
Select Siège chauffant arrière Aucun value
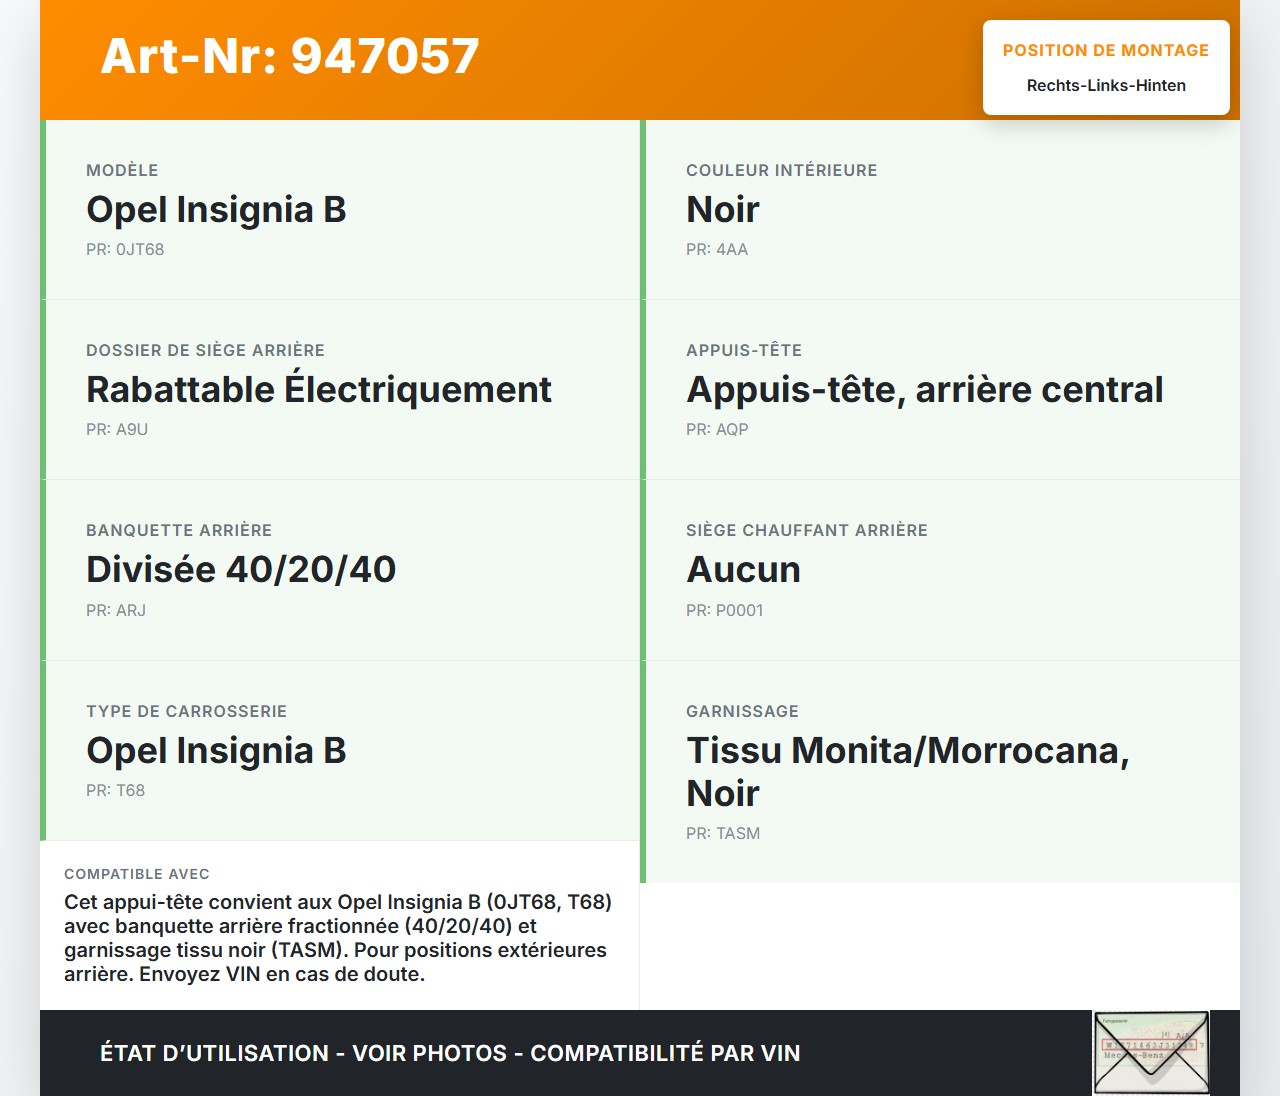click(x=743, y=570)
